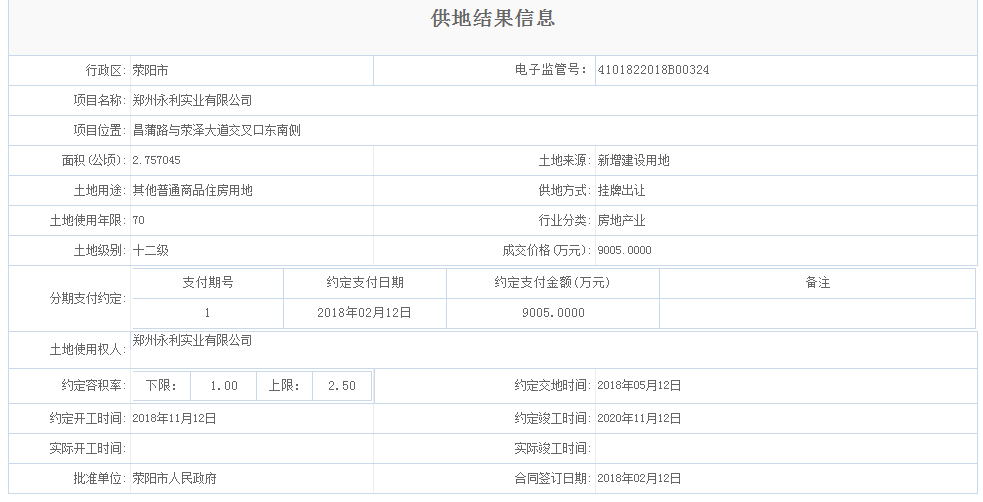Click the value 荥阳市 beside 行政区
This screenshot has width=983, height=502.
[150, 70]
